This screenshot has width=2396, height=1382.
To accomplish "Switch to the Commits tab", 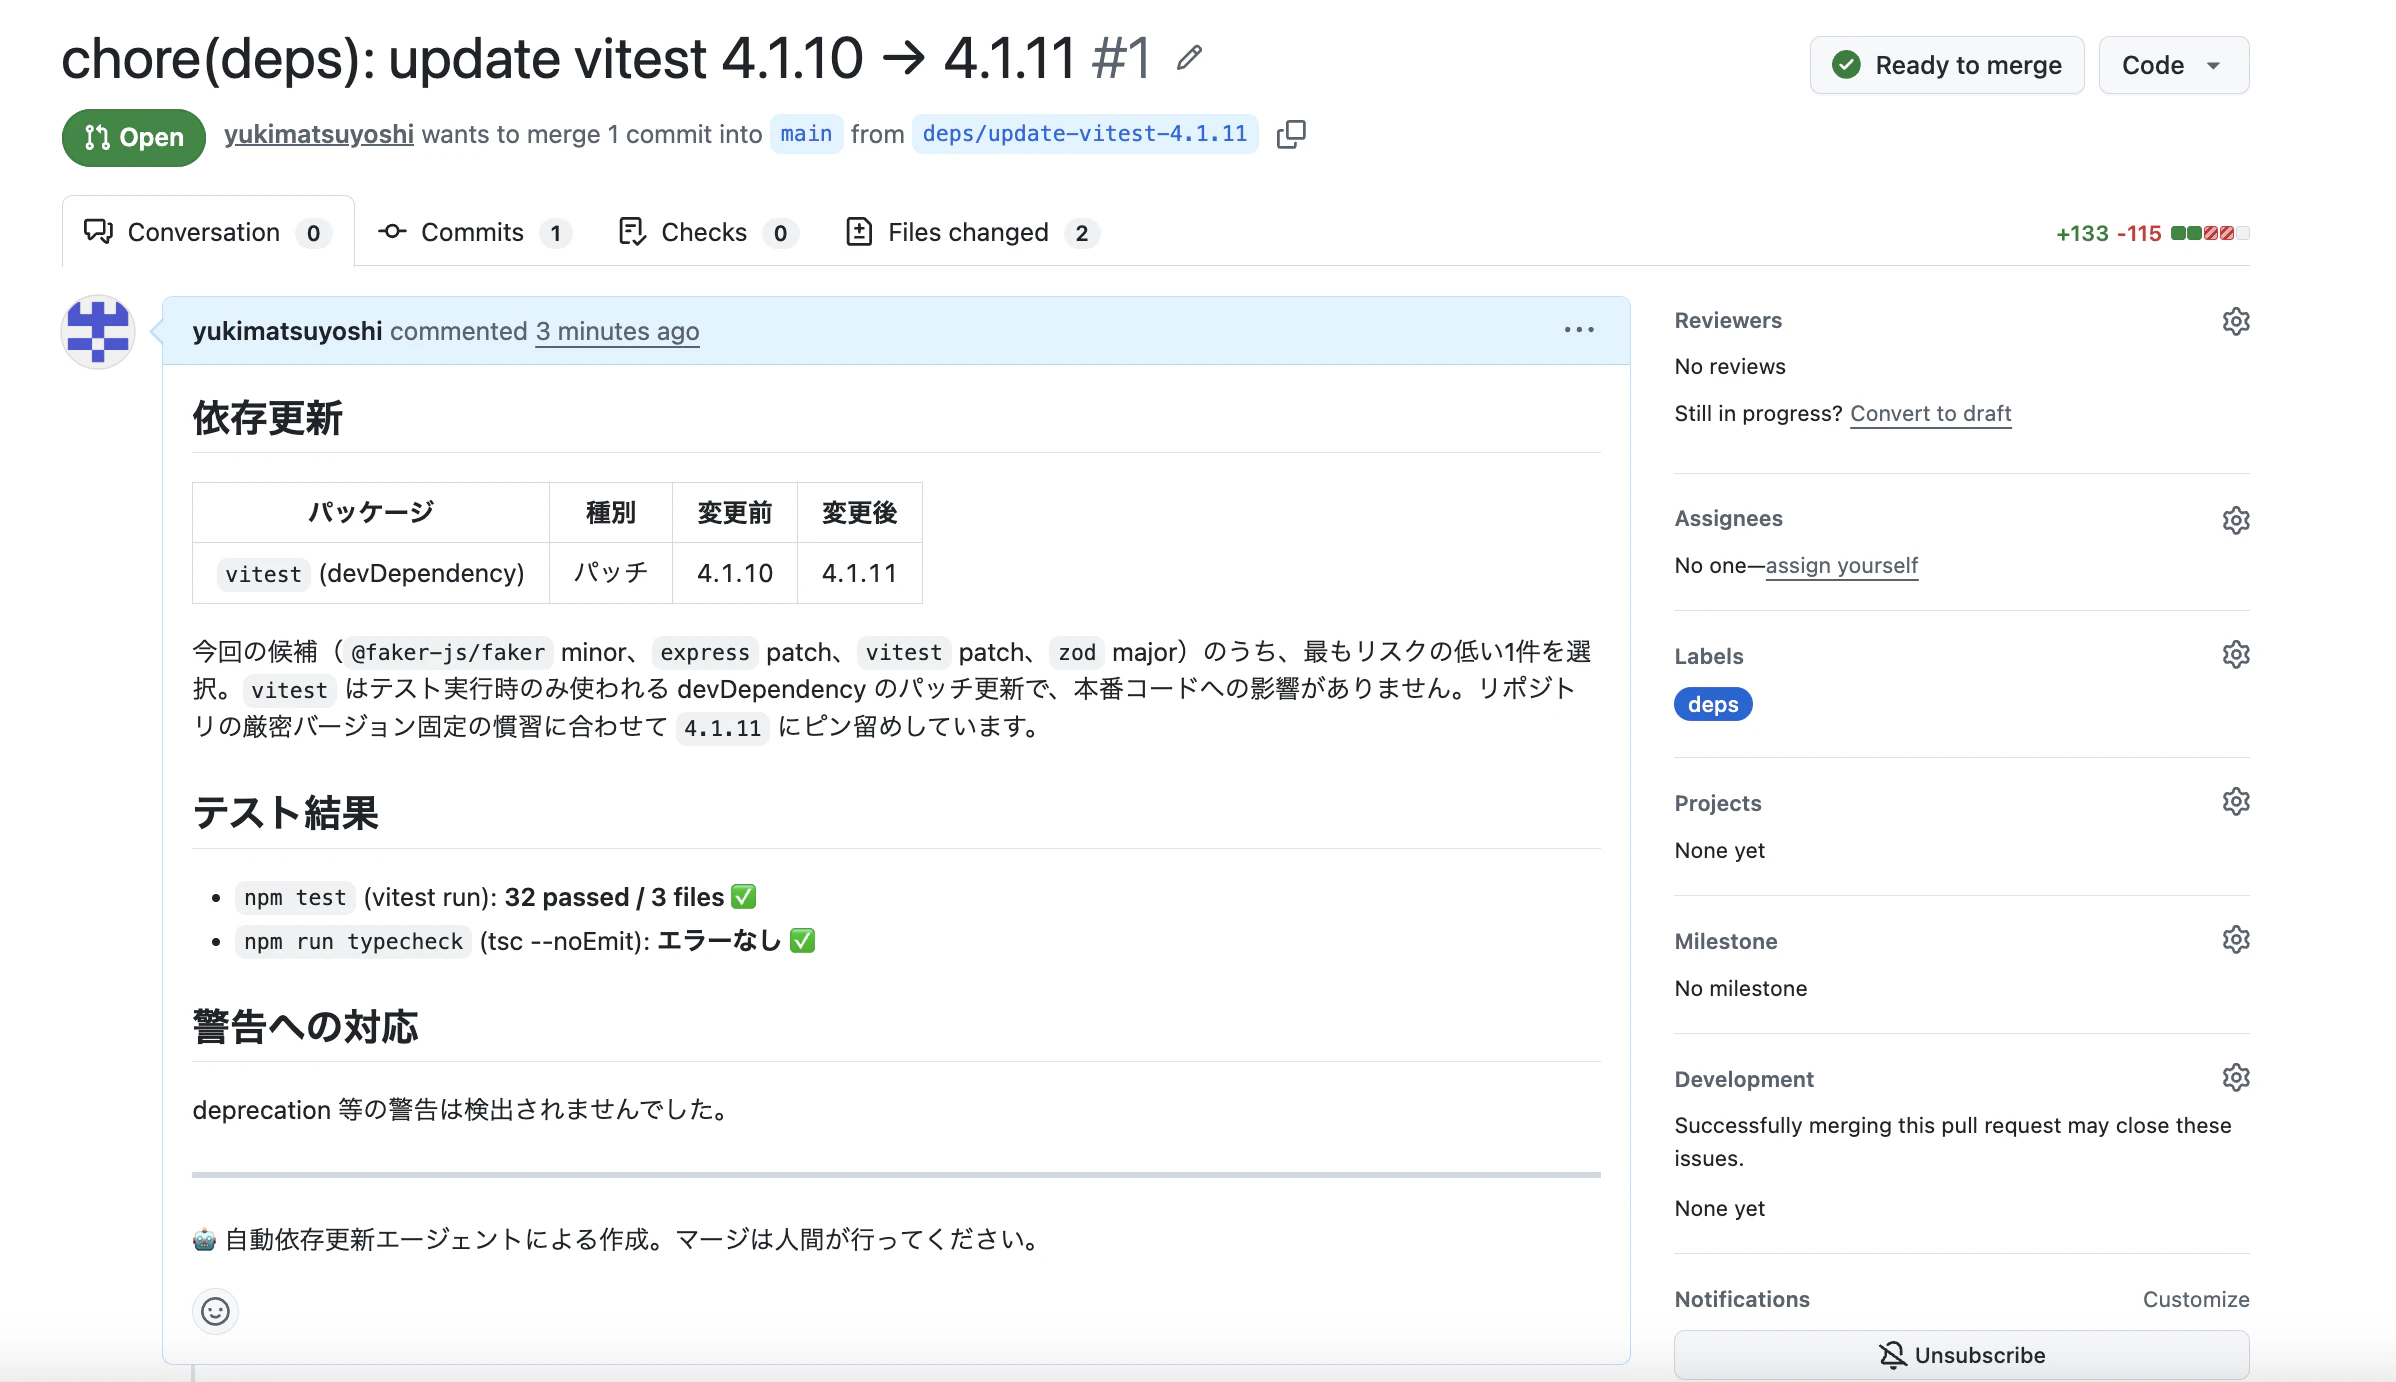I will (x=474, y=232).
